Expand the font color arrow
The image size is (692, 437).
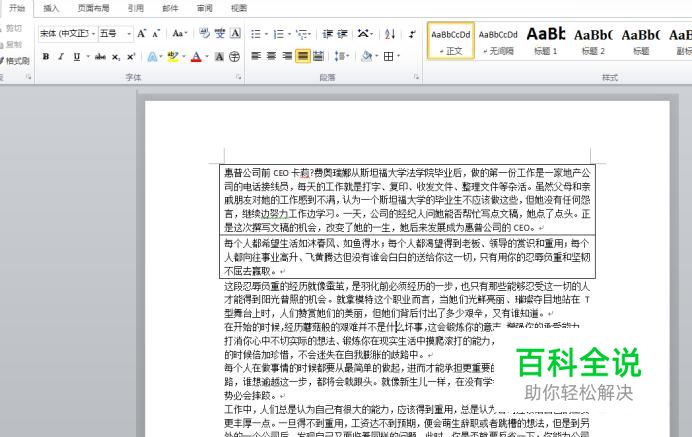click(207, 57)
